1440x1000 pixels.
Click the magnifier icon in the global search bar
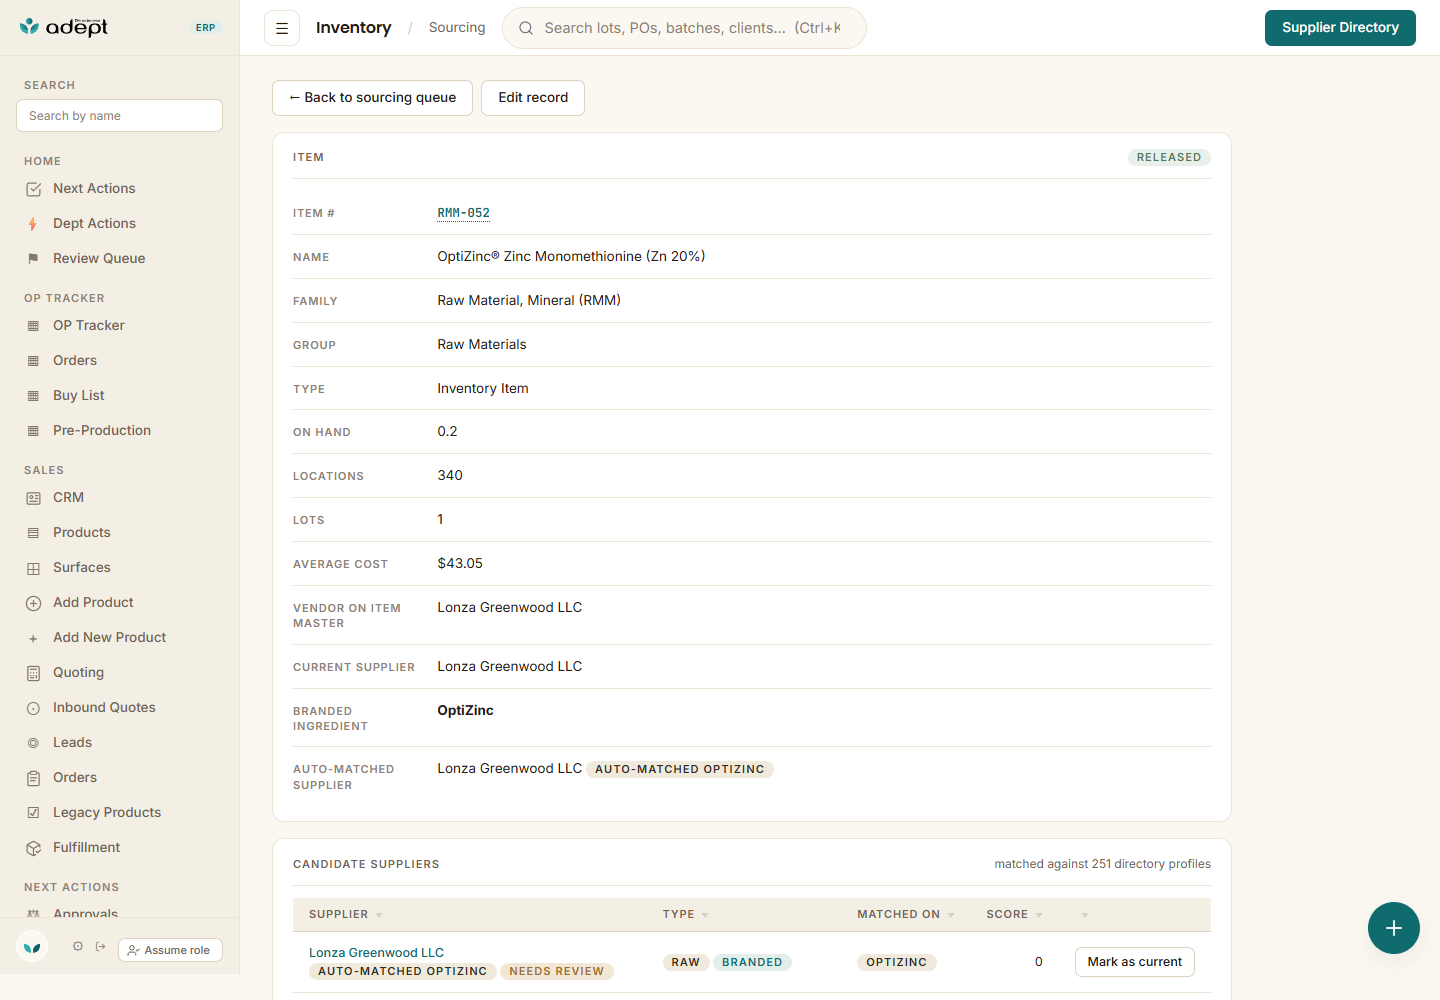click(526, 28)
